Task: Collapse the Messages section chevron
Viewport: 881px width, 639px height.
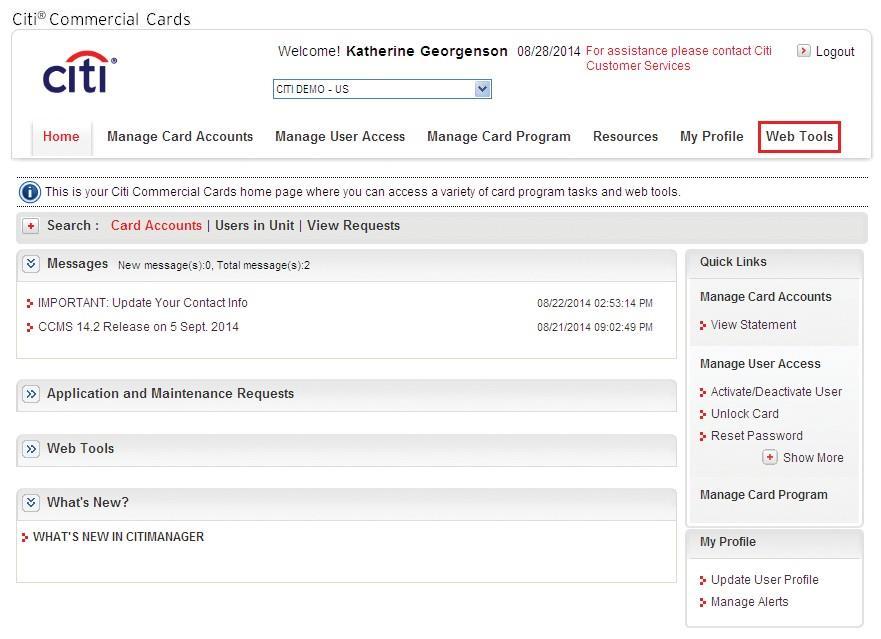Action: (31, 264)
